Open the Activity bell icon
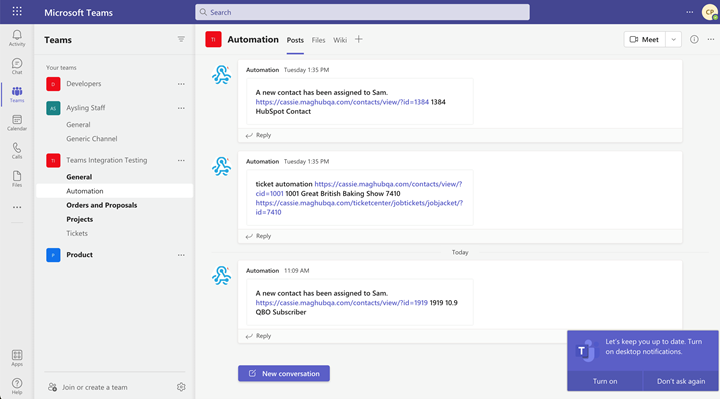Image resolution: width=720 pixels, height=399 pixels. 17,38
